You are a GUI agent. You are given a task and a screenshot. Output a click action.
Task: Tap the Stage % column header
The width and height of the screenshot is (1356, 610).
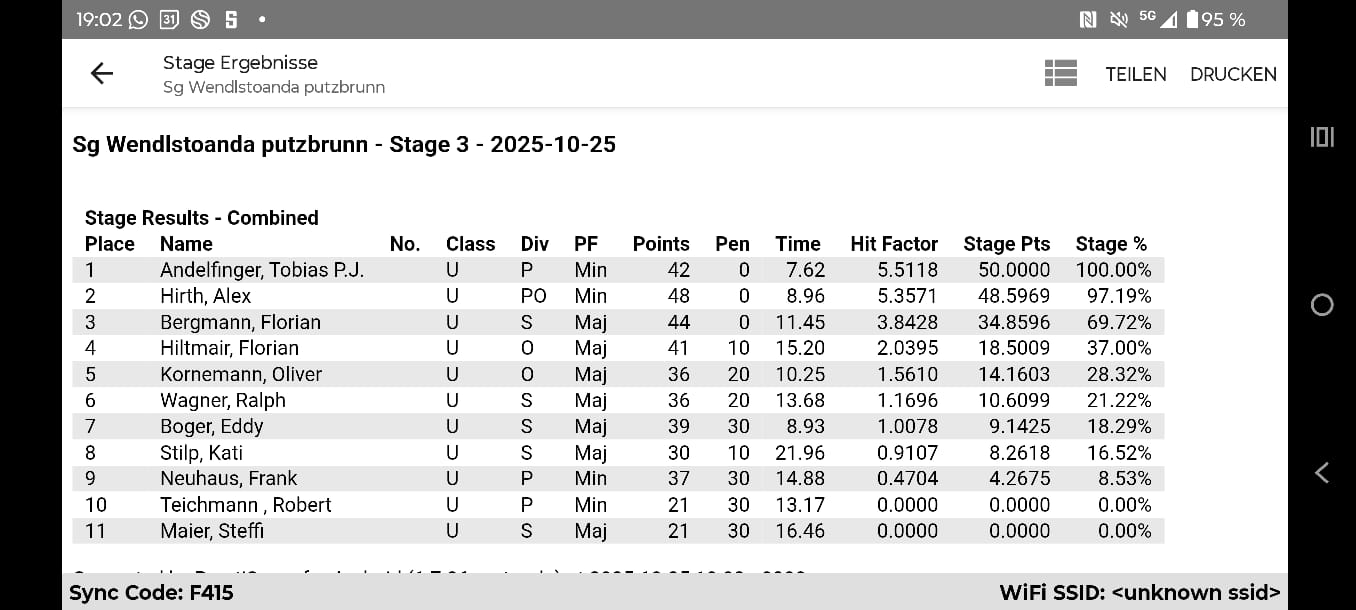1111,244
